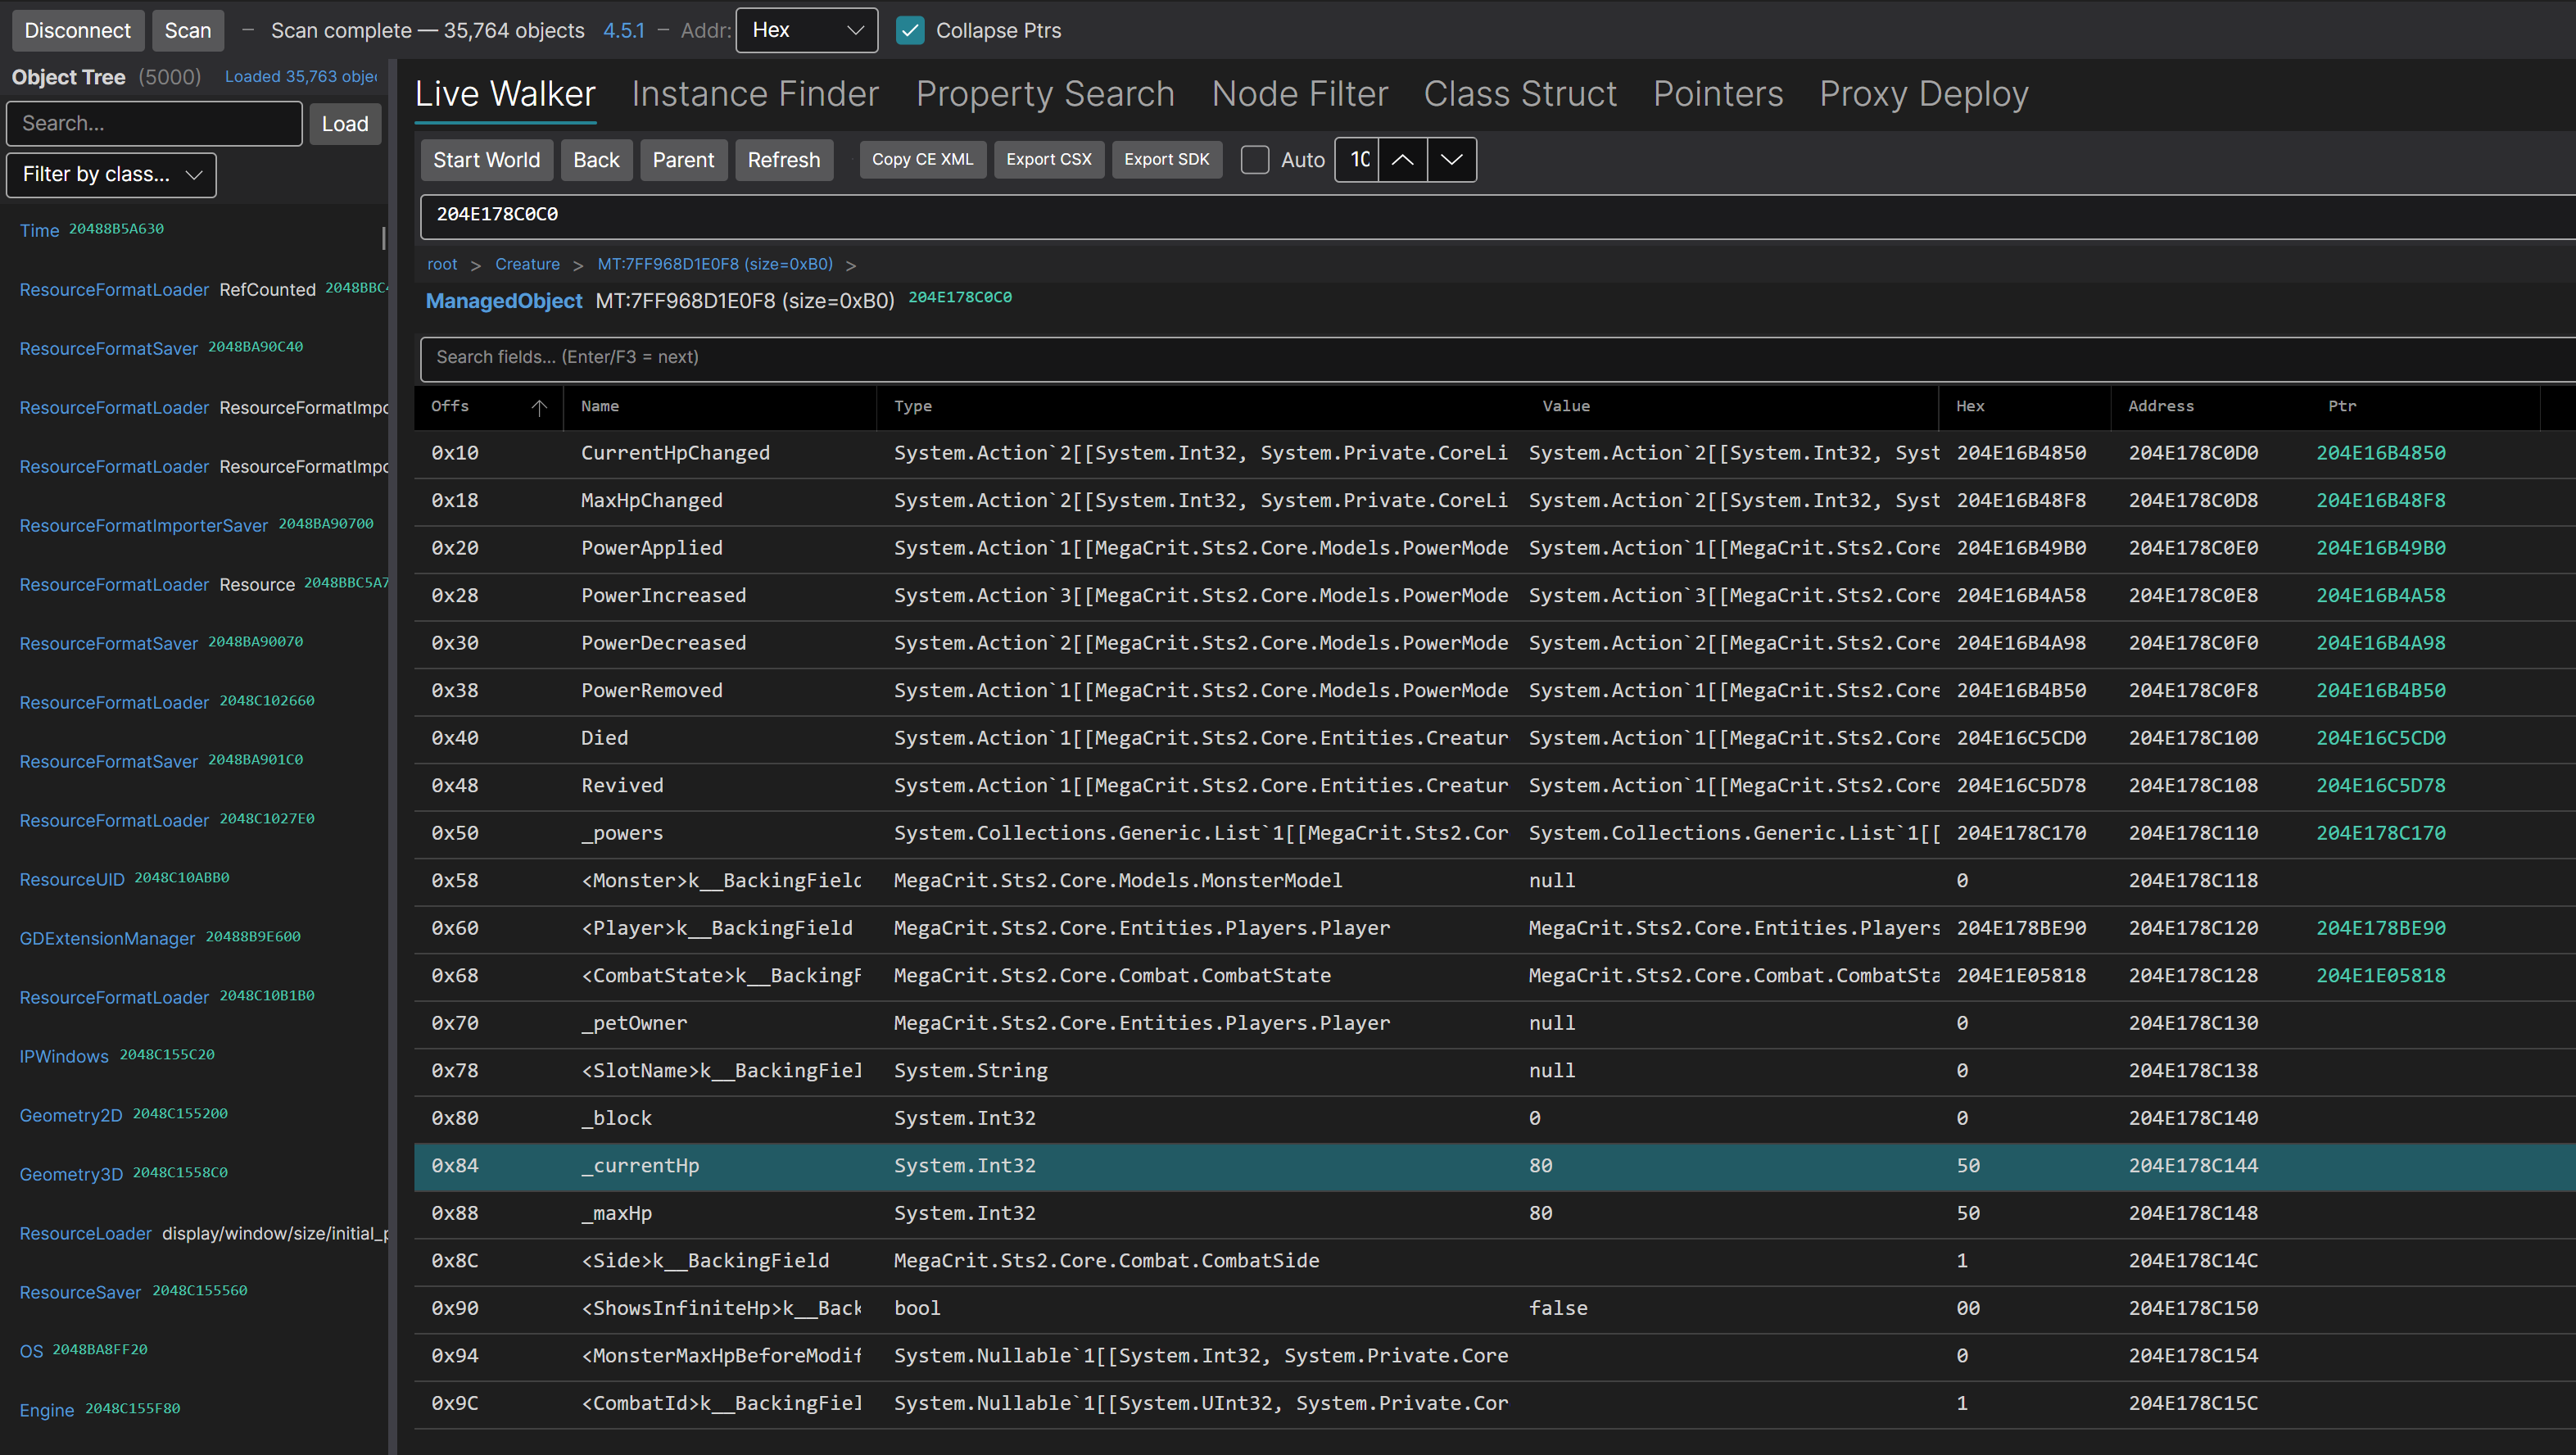Follow pointer 204E16B4850 of CurrentHpChanged
This screenshot has height=1455, width=2576.
2380,453
